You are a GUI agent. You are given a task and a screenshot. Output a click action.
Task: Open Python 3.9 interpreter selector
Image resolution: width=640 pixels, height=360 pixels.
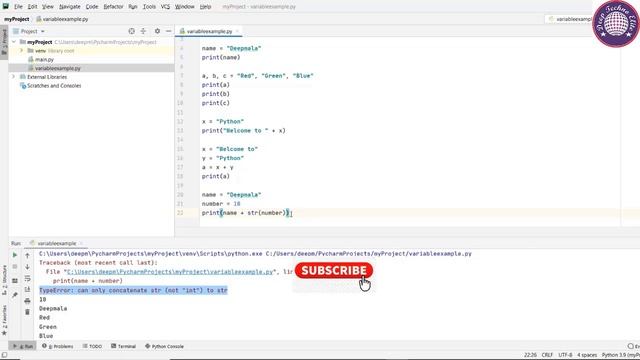(620, 355)
